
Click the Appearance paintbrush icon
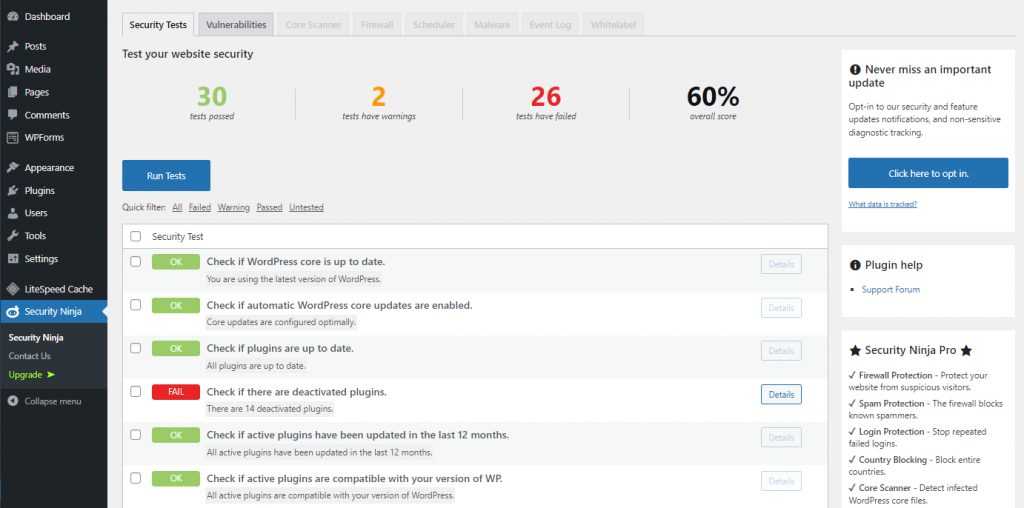pyautogui.click(x=12, y=168)
